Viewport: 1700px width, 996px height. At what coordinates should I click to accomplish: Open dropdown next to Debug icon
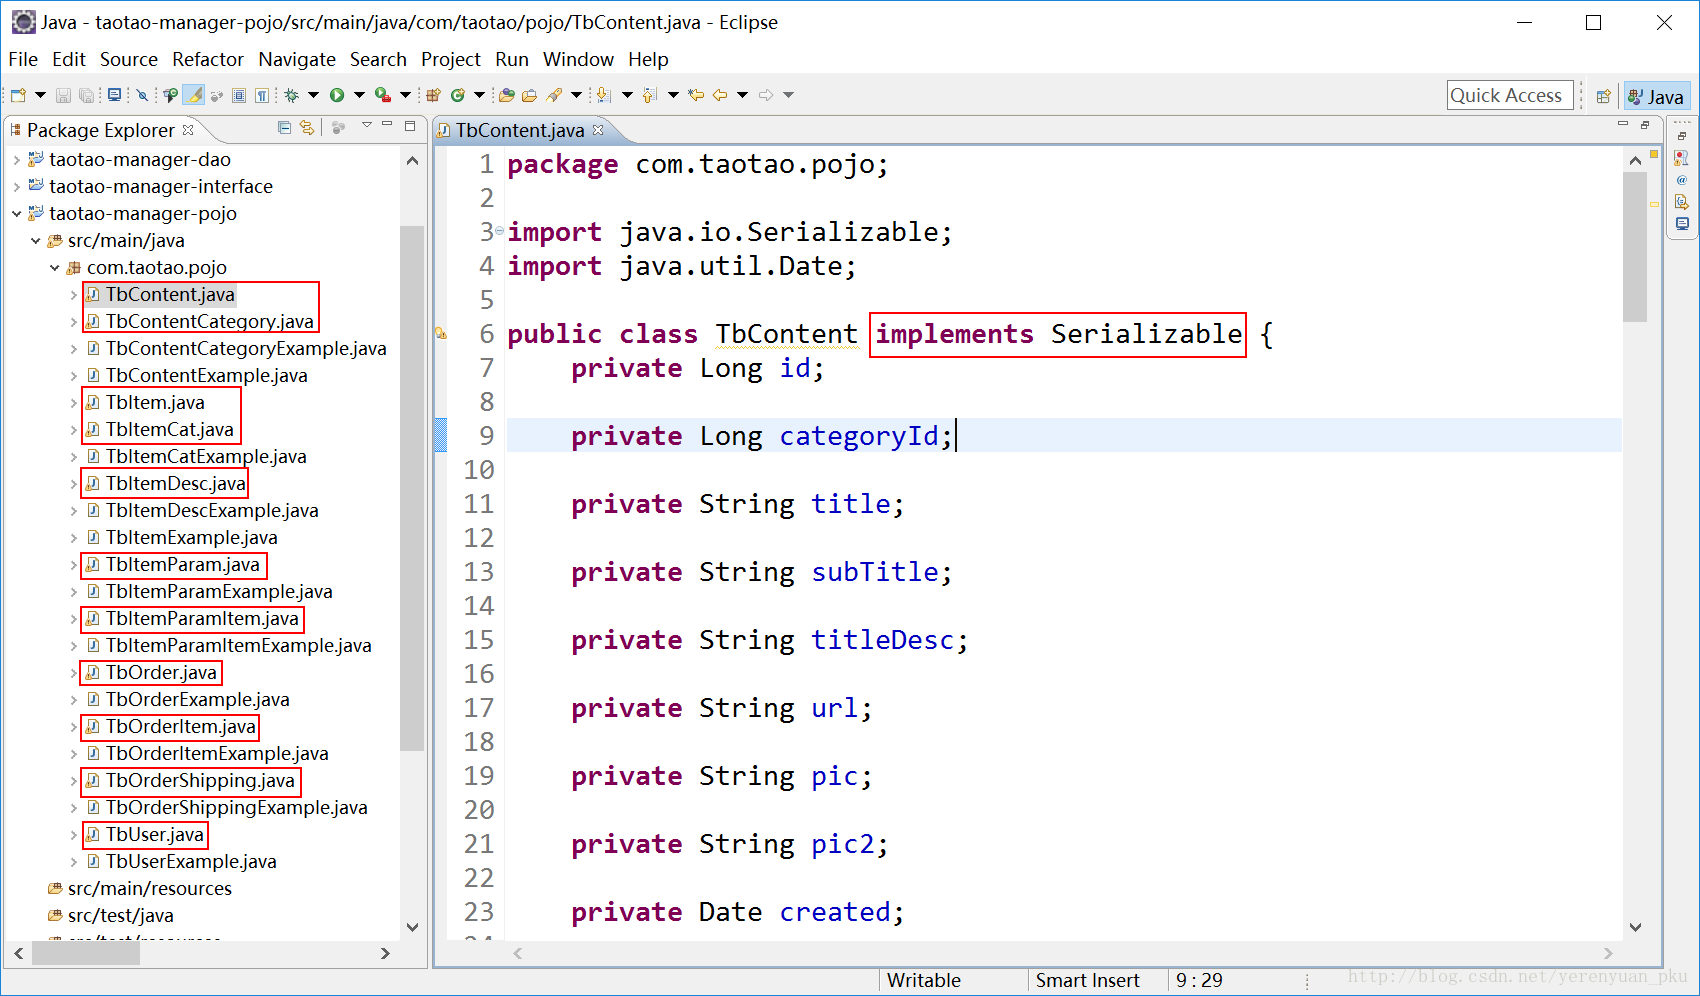pyautogui.click(x=313, y=95)
